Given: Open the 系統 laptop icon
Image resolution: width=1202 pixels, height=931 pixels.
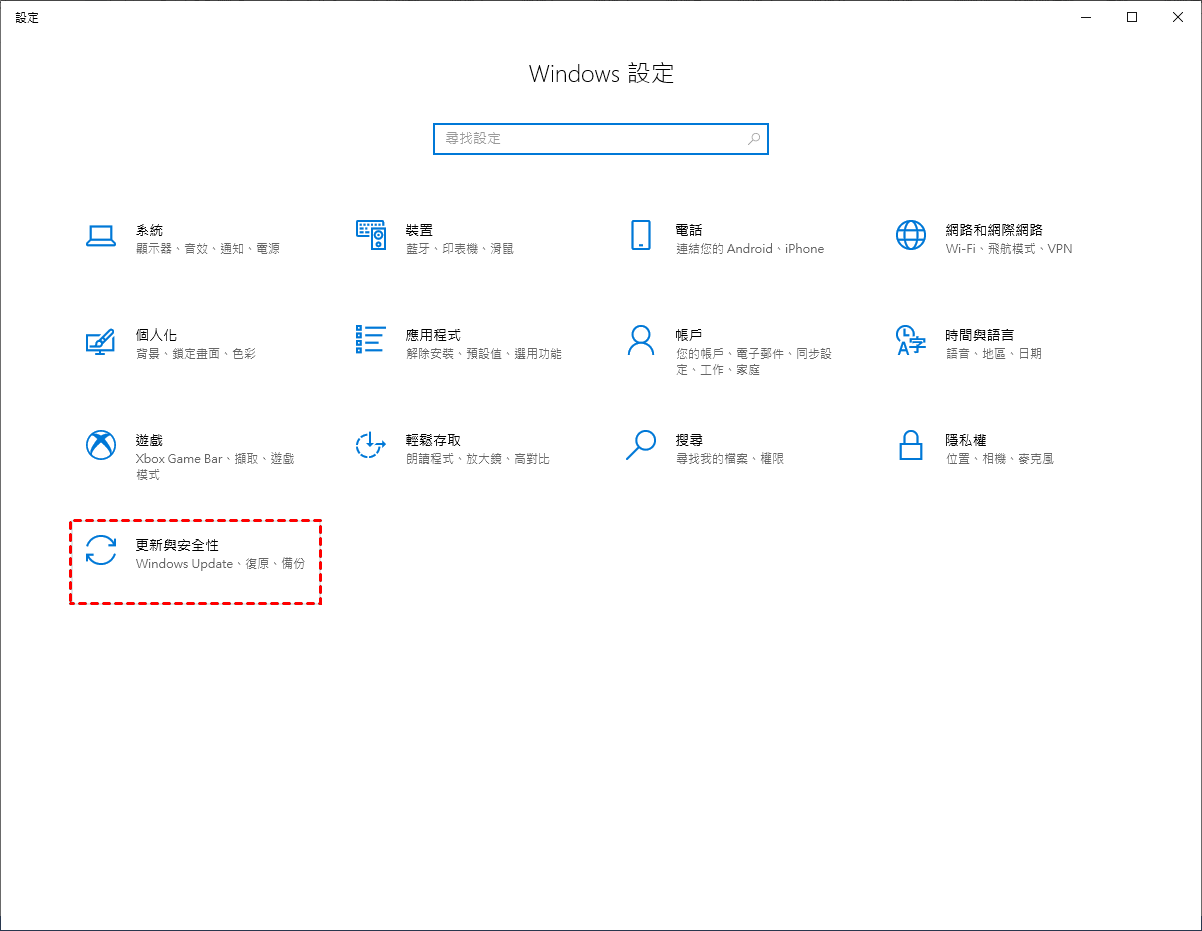Looking at the screenshot, I should pos(101,235).
